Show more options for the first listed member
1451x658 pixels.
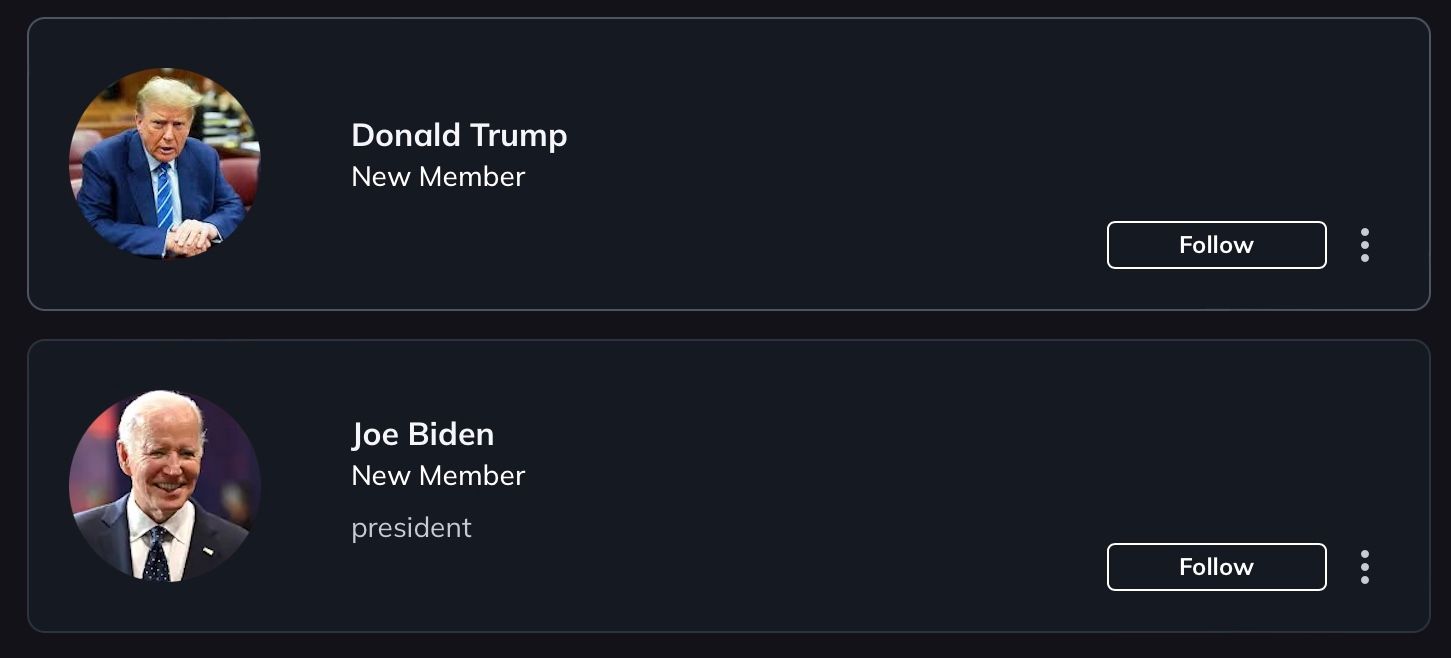1364,245
